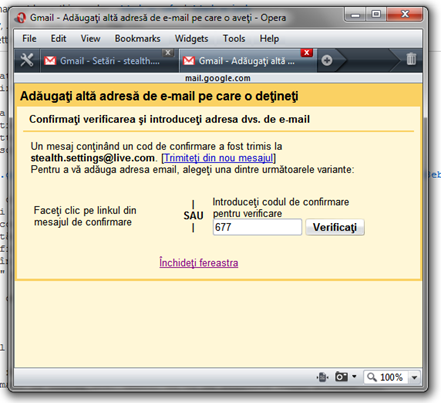The image size is (441, 403).
Task: Click the stealth.settings@live.com address text
Action: (93, 158)
